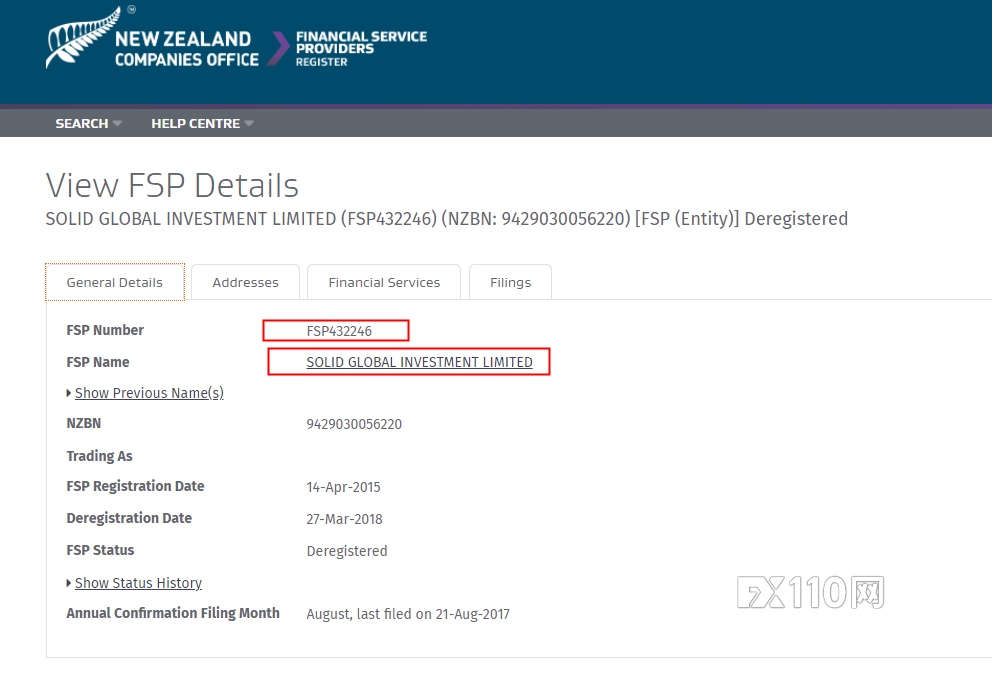Click the triangle beside Show Previous Name(s)
Screen dimensions: 992x679
pyautogui.click(x=69, y=393)
